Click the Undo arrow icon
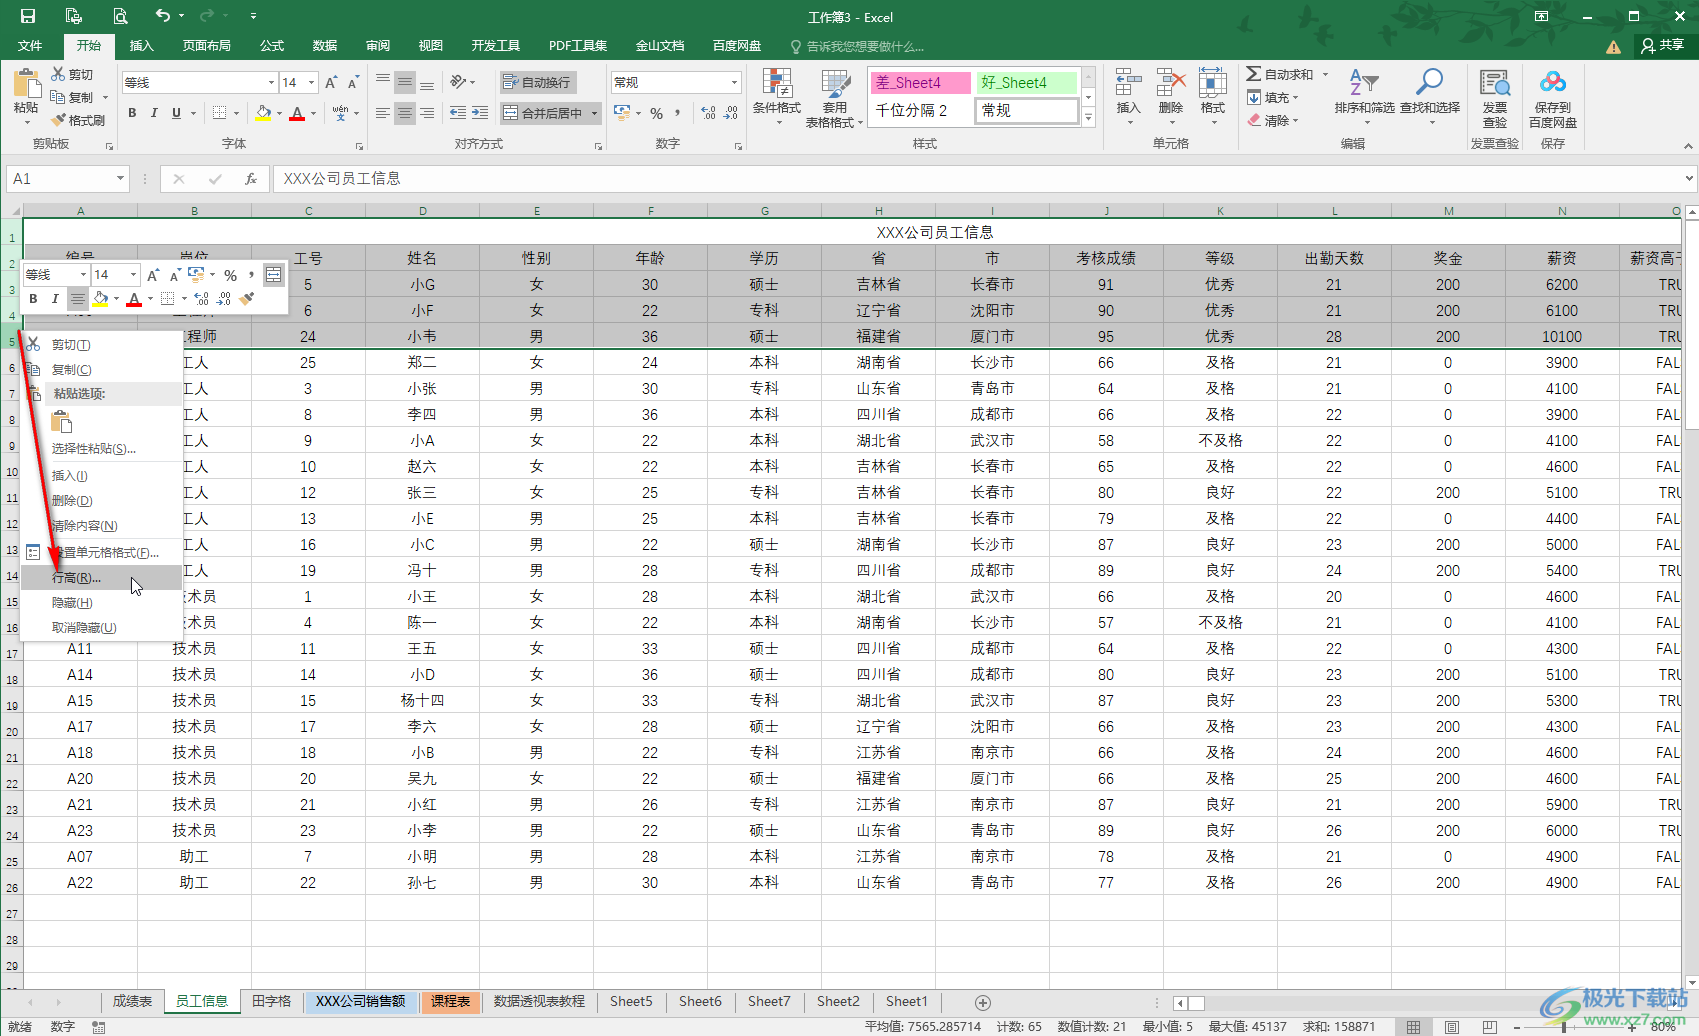 point(163,16)
